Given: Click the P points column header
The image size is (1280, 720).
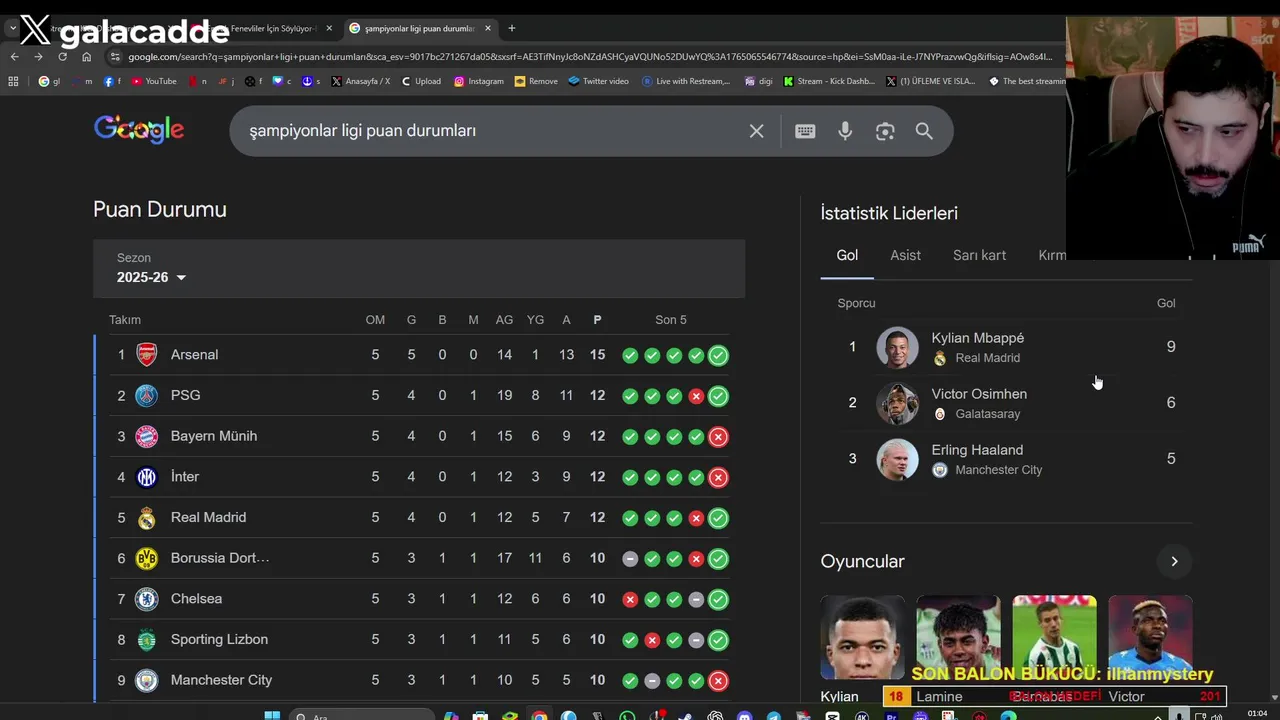Looking at the screenshot, I should click(x=597, y=320).
